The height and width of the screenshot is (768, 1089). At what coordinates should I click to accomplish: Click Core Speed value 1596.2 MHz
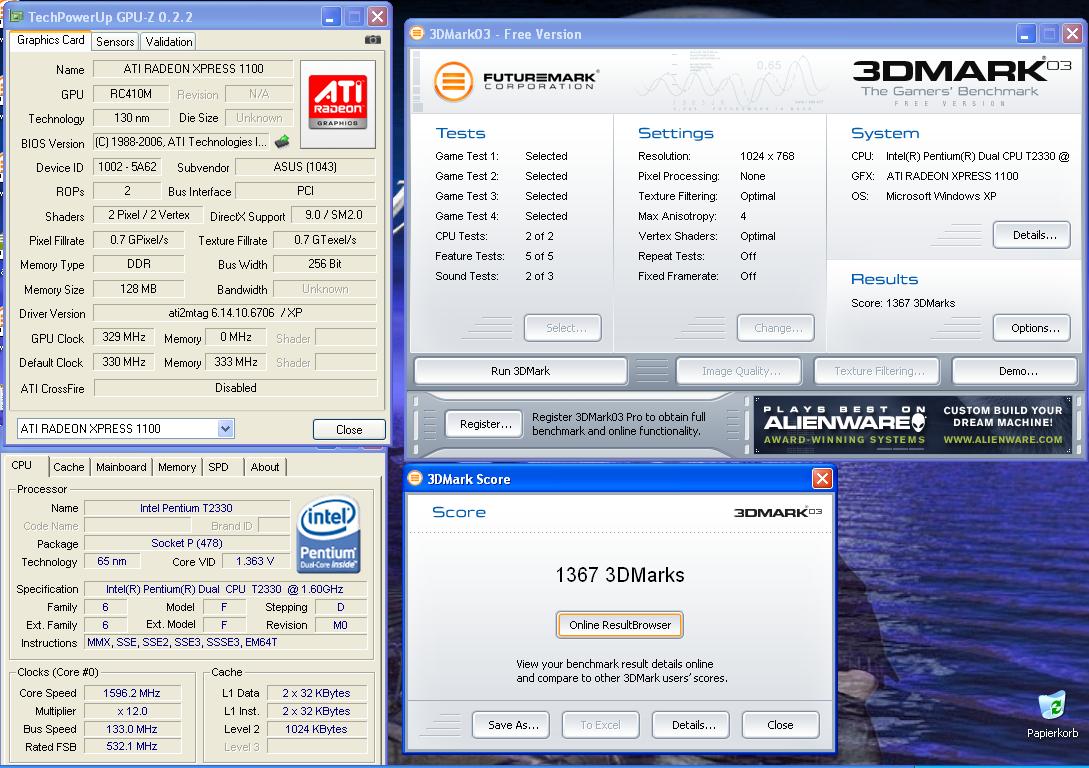[132, 693]
